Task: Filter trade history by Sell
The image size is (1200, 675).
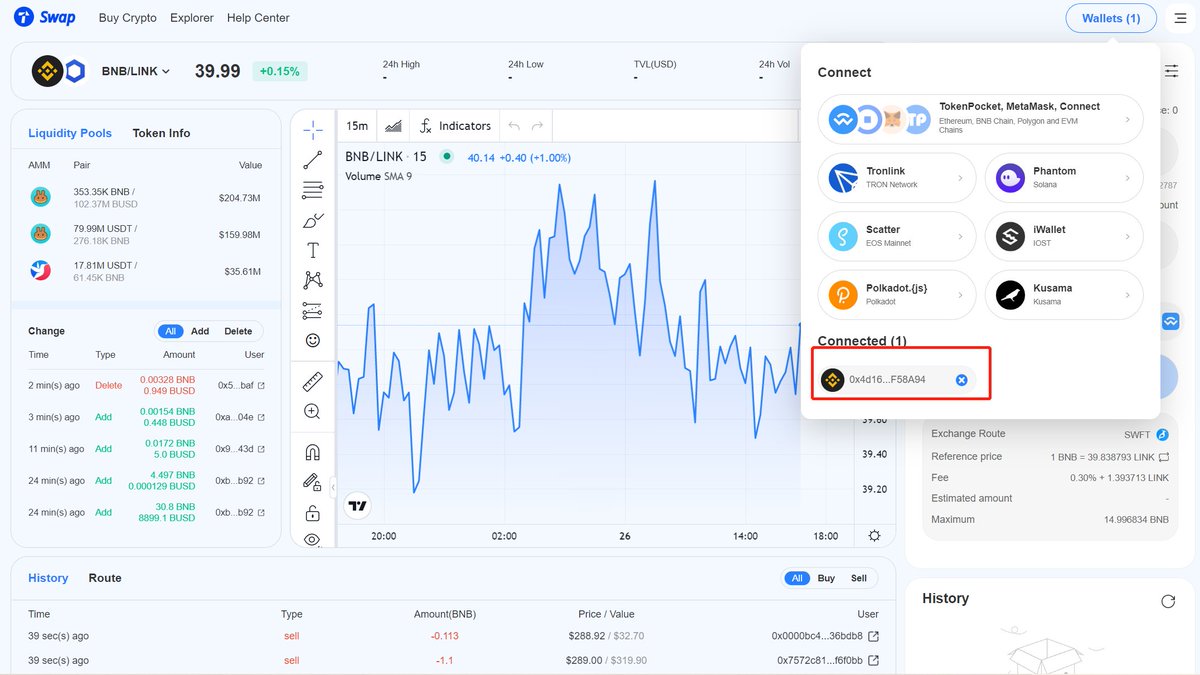Action: [x=859, y=578]
